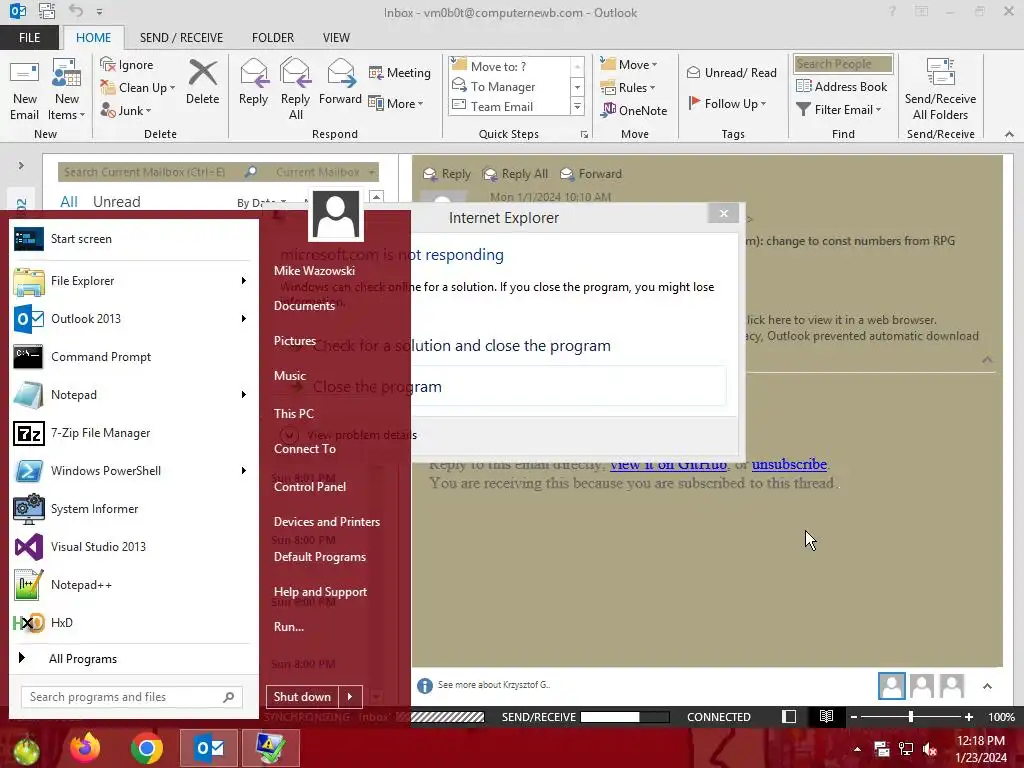Click Reply All in reading pane
The image size is (1024, 768).
(515, 174)
